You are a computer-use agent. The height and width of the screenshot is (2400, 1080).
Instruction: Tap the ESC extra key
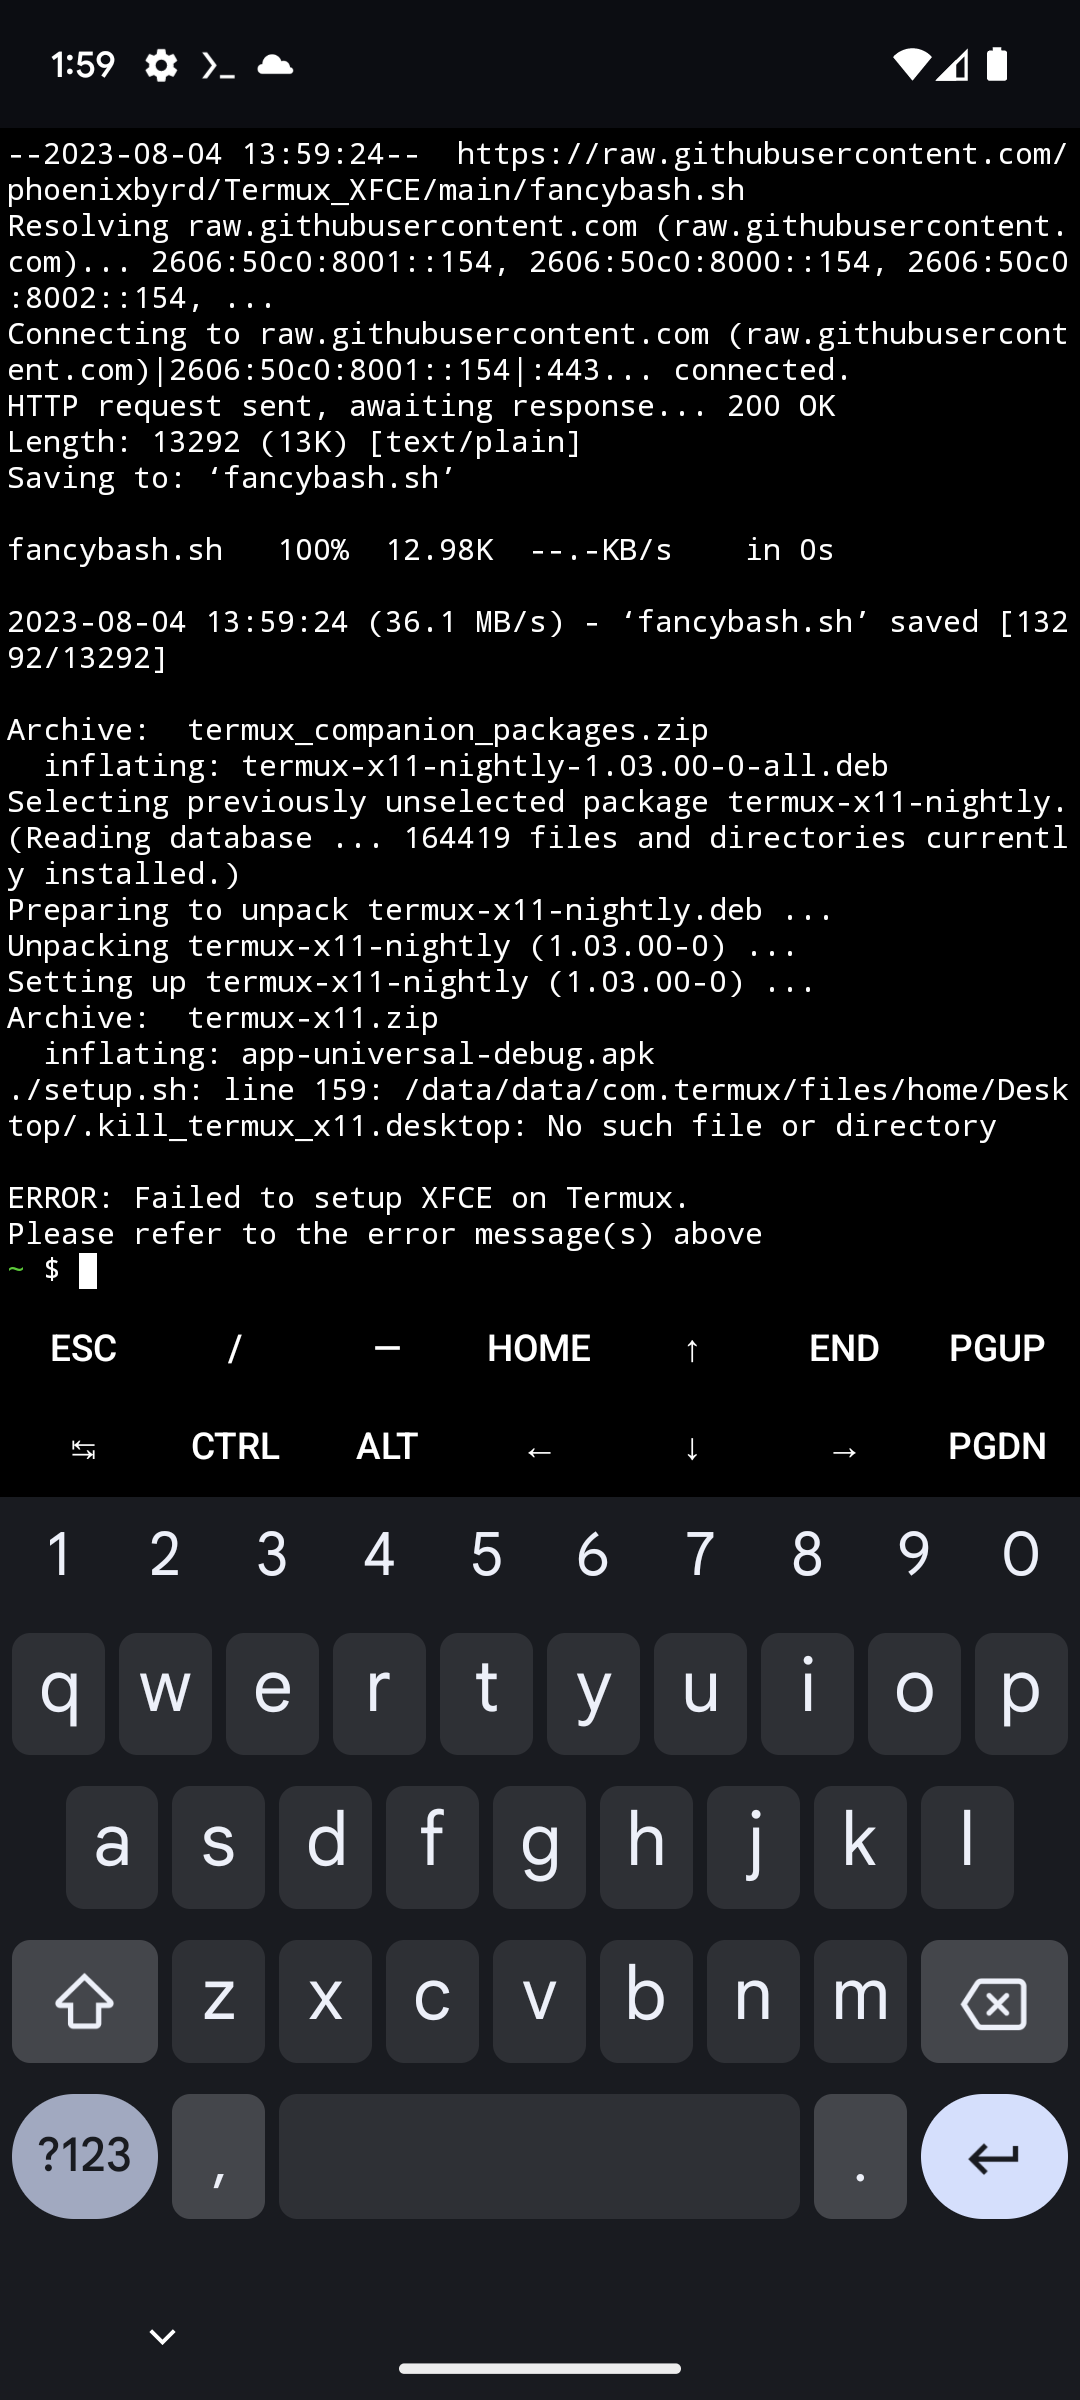pyautogui.click(x=84, y=1349)
